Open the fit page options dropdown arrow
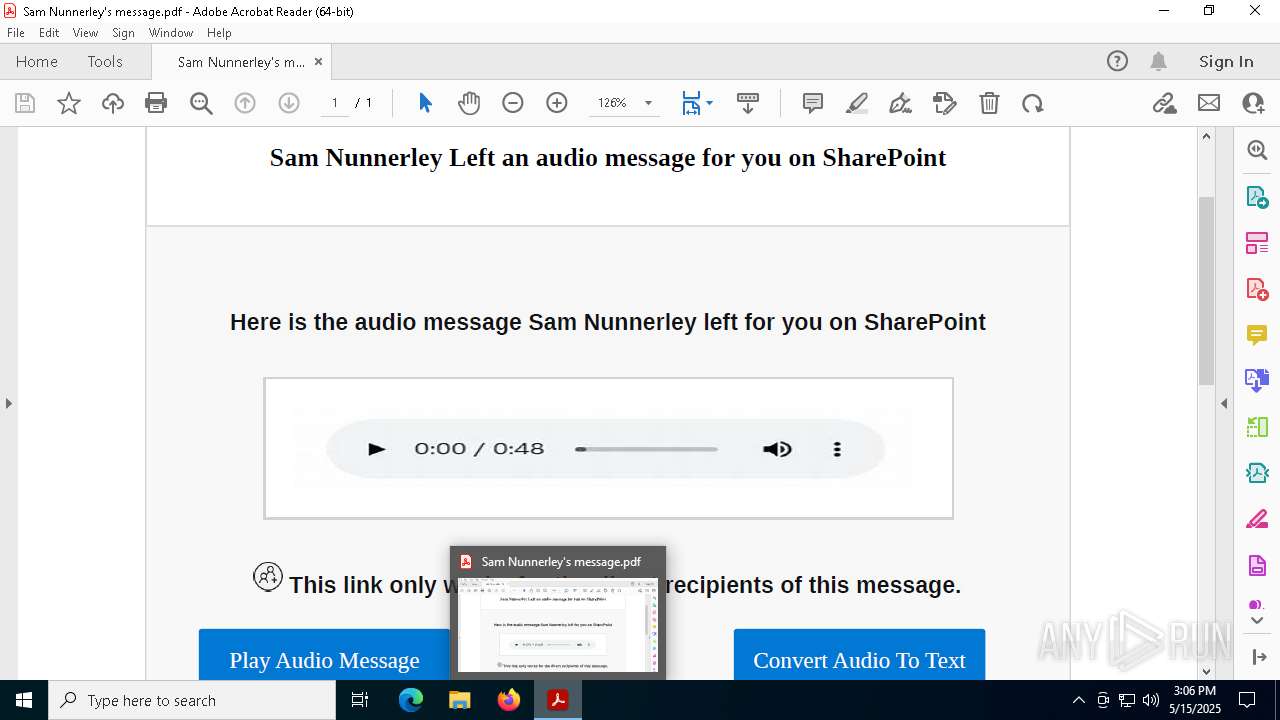The width and height of the screenshot is (1280, 720). [709, 103]
